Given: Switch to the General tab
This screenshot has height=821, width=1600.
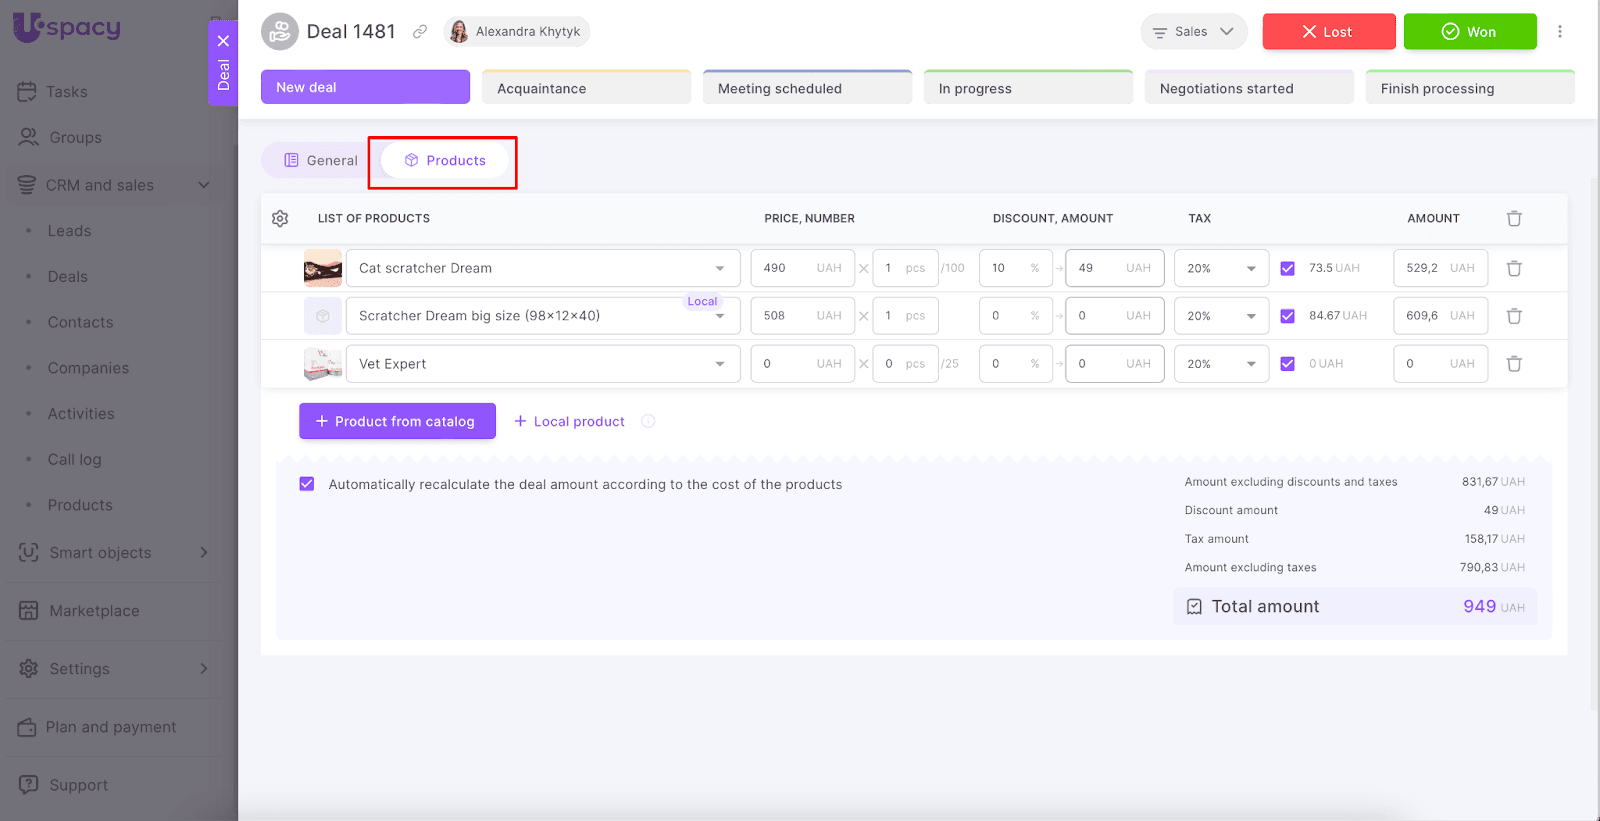Looking at the screenshot, I should point(321,160).
